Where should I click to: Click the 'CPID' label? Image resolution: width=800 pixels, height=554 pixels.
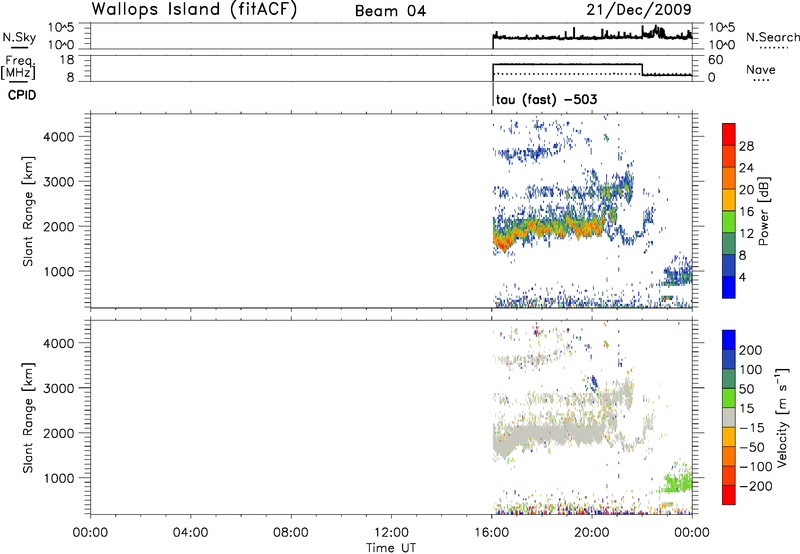22,95
